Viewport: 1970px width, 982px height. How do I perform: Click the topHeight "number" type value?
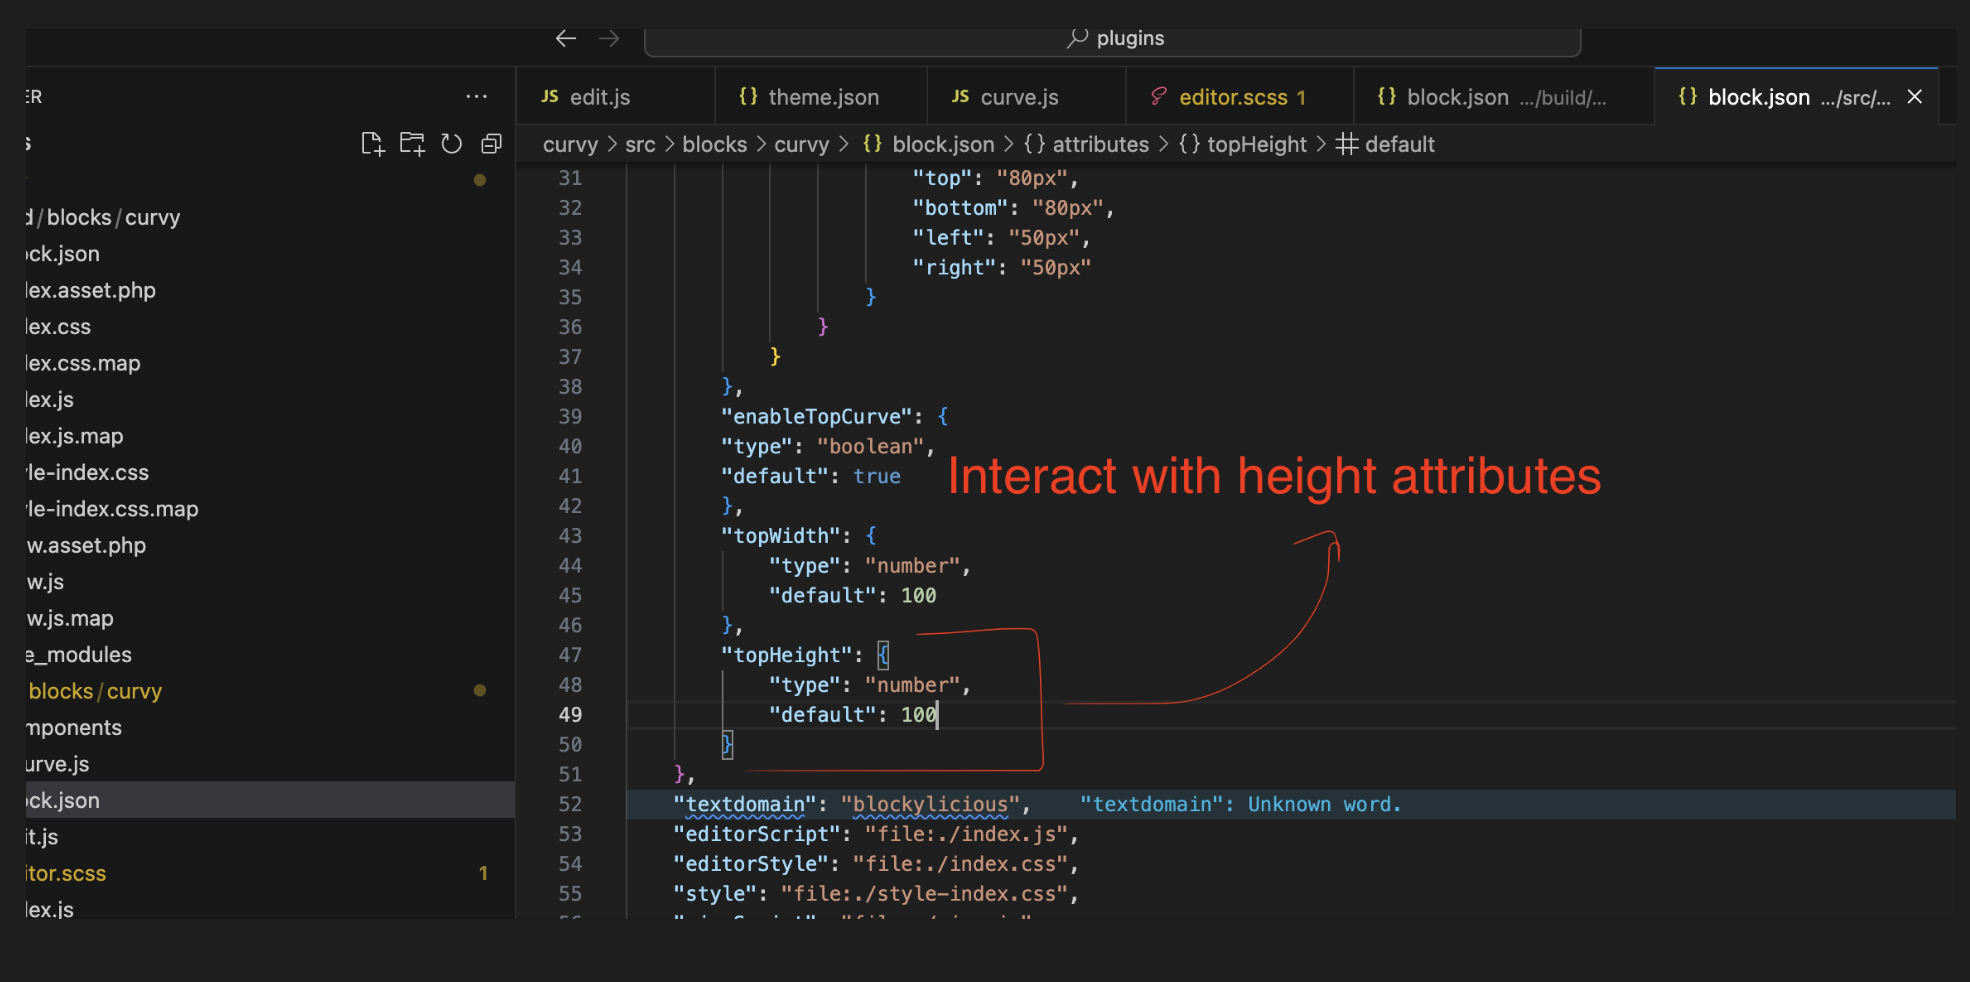pos(912,685)
